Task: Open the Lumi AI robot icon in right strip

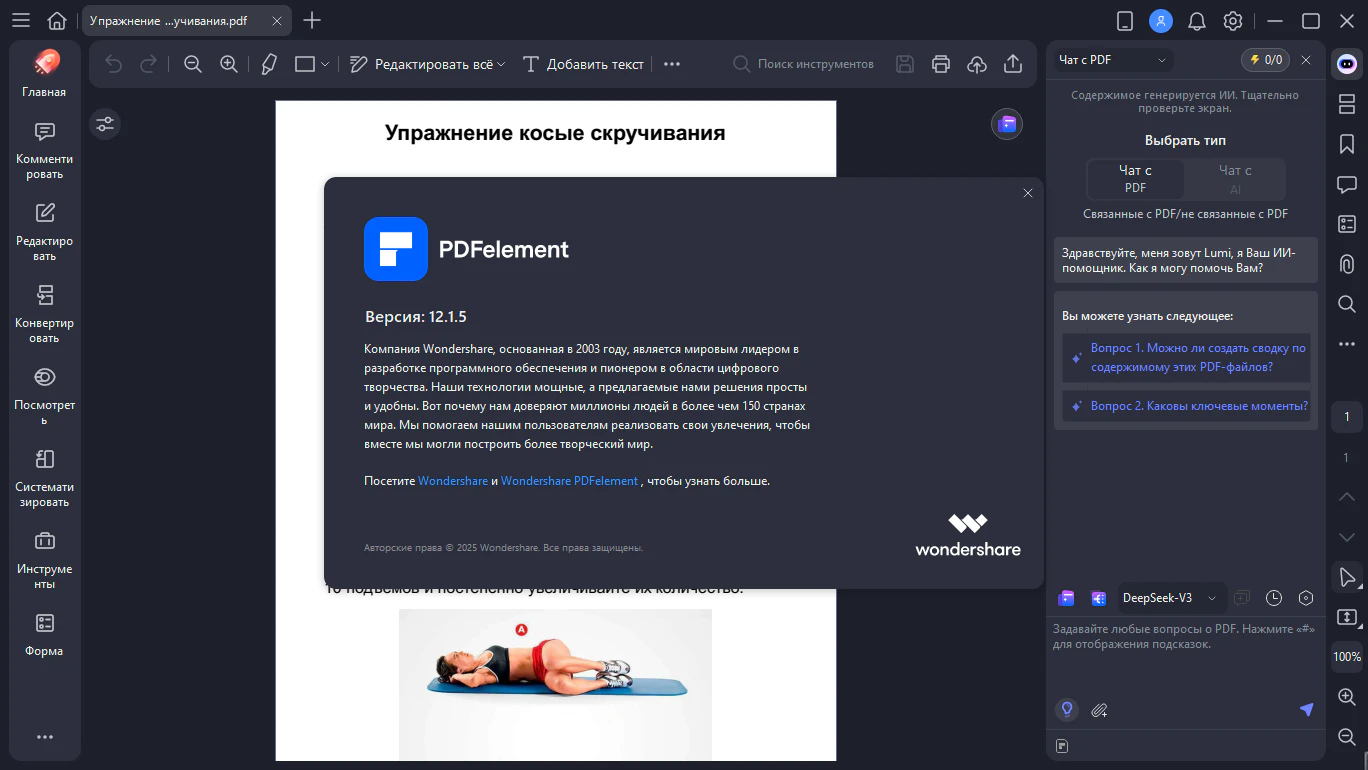Action: coord(1347,63)
